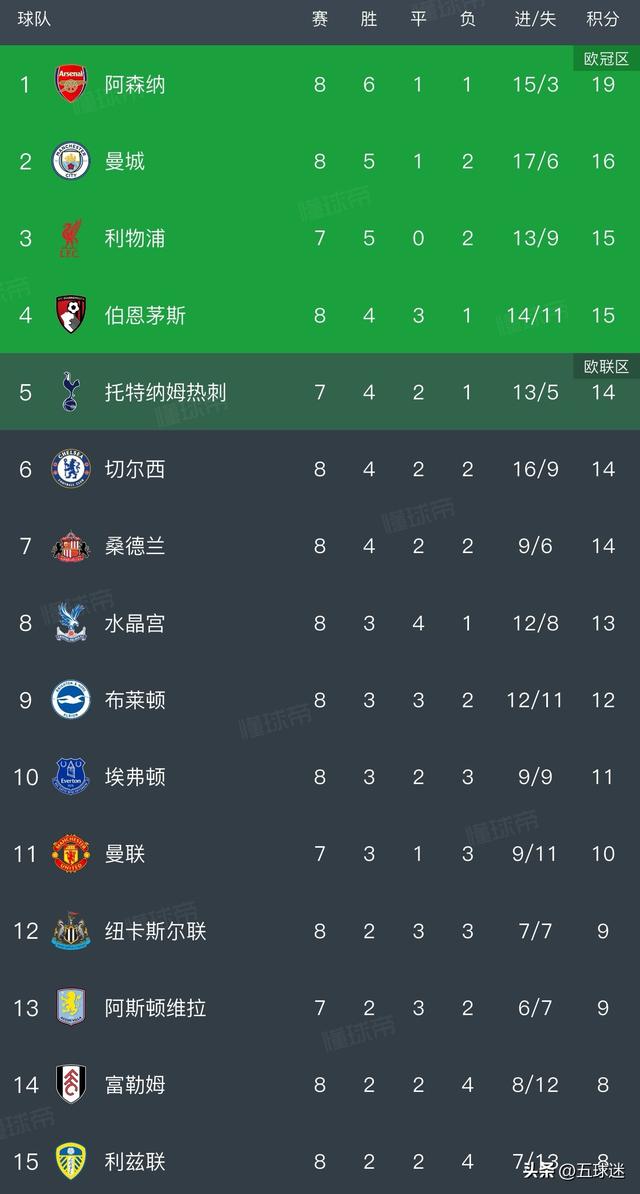The height and width of the screenshot is (1194, 640).
Task: Click the Manchester City club crest
Action: coord(71,161)
